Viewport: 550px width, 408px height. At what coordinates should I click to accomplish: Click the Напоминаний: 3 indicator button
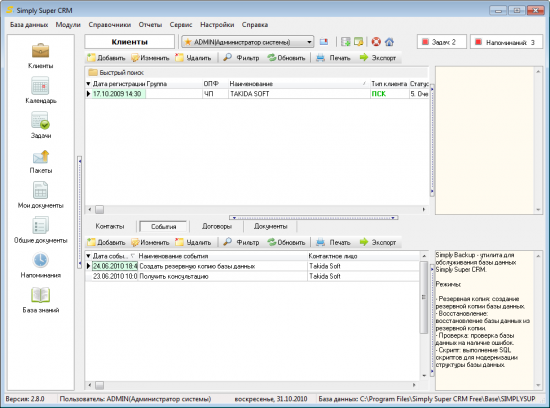tap(506, 42)
